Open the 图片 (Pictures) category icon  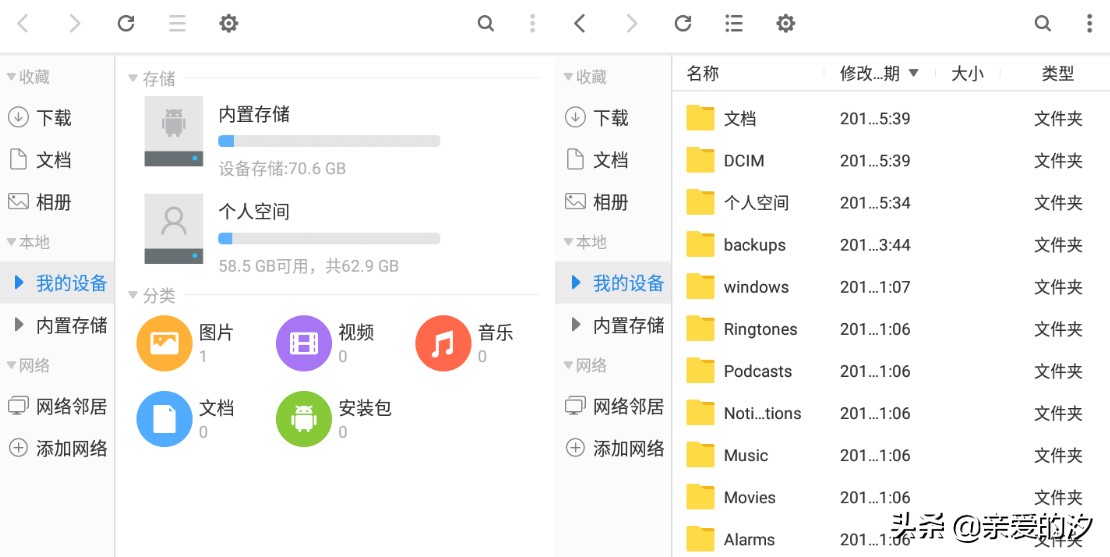pyautogui.click(x=164, y=343)
